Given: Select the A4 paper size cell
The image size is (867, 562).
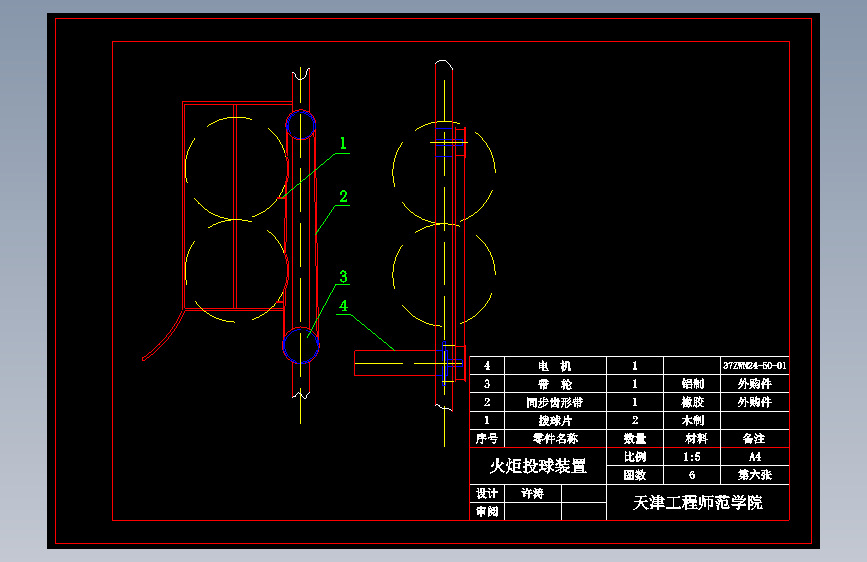Looking at the screenshot, I should tap(754, 457).
